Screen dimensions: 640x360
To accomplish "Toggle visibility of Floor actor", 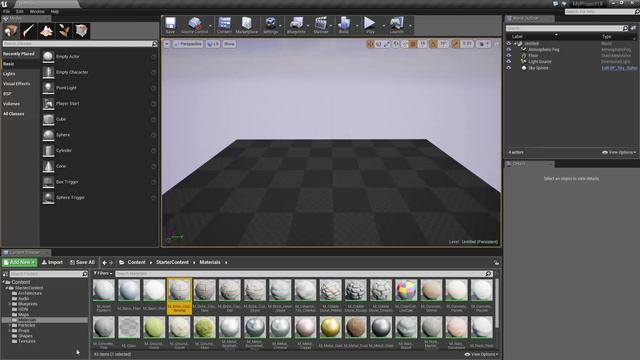I will [509, 56].
